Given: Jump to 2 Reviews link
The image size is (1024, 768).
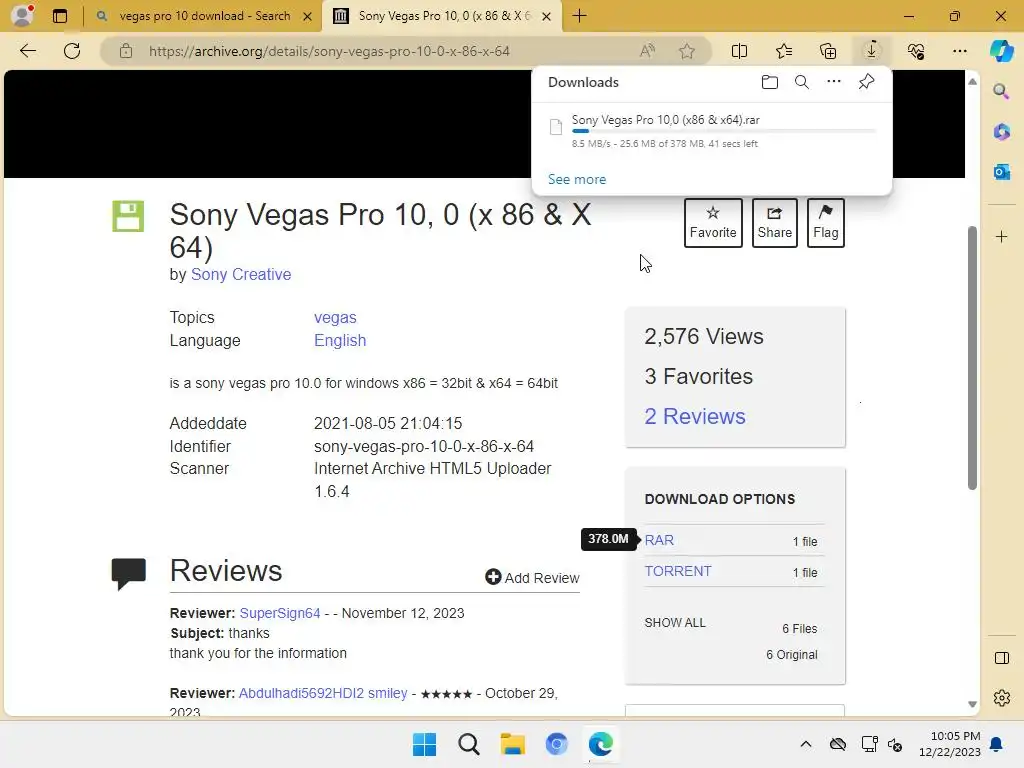Looking at the screenshot, I should [695, 416].
